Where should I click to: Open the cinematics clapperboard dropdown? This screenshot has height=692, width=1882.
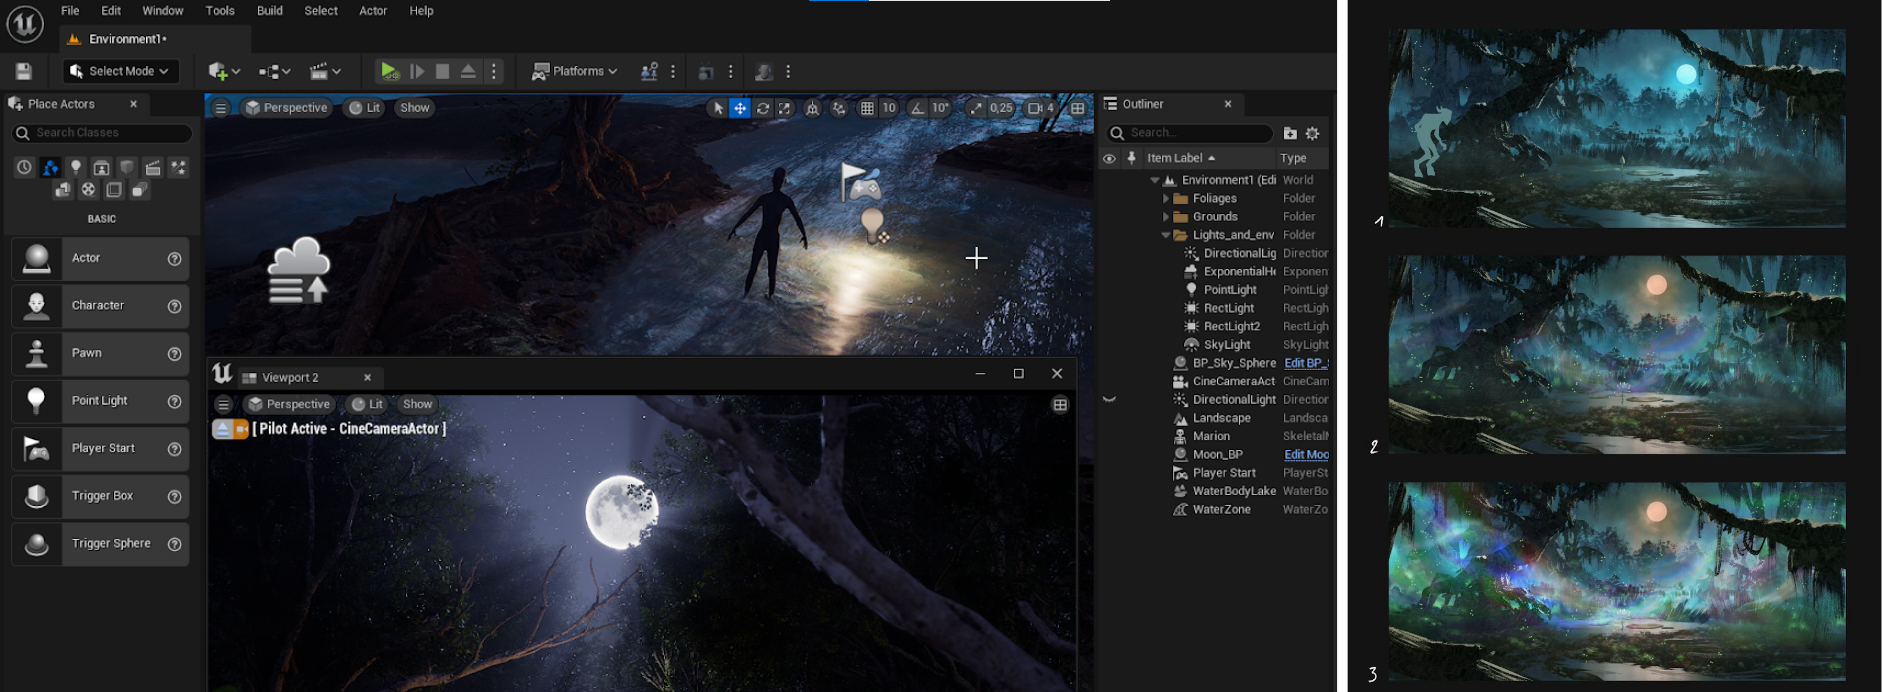[x=325, y=71]
